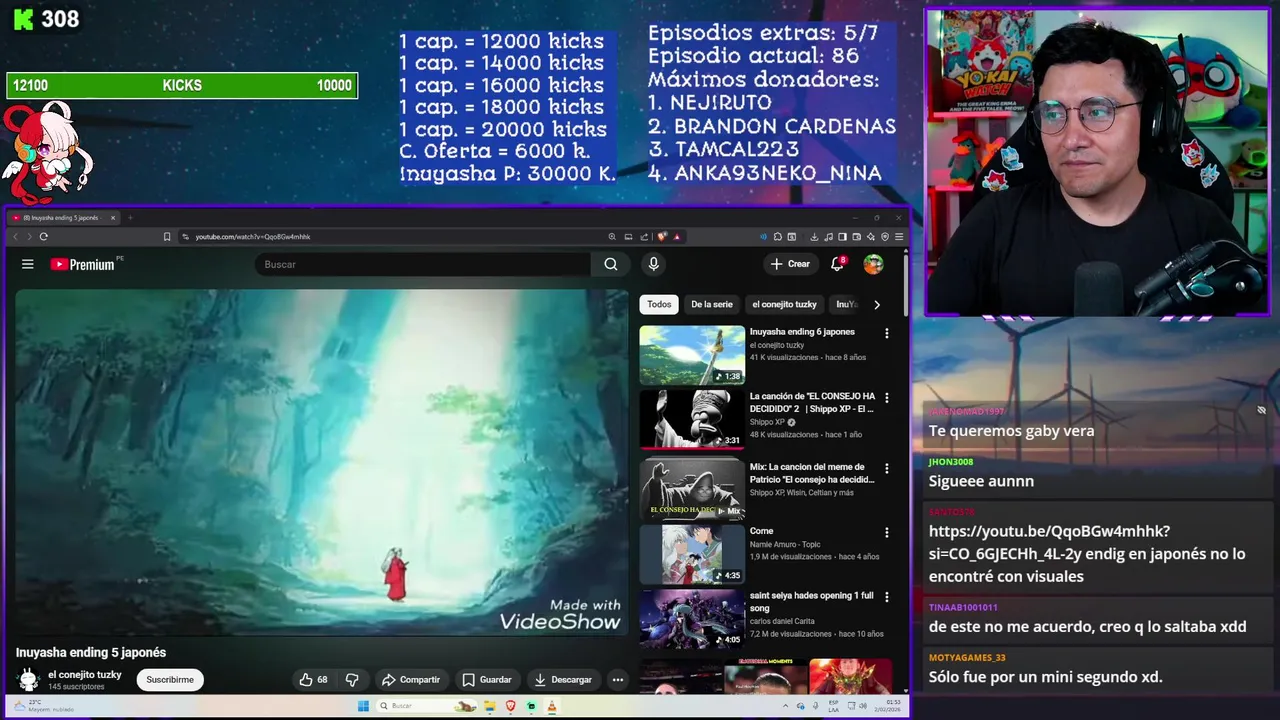Select the Todos filter chip
Image resolution: width=1280 pixels, height=720 pixels.
pyautogui.click(x=659, y=304)
